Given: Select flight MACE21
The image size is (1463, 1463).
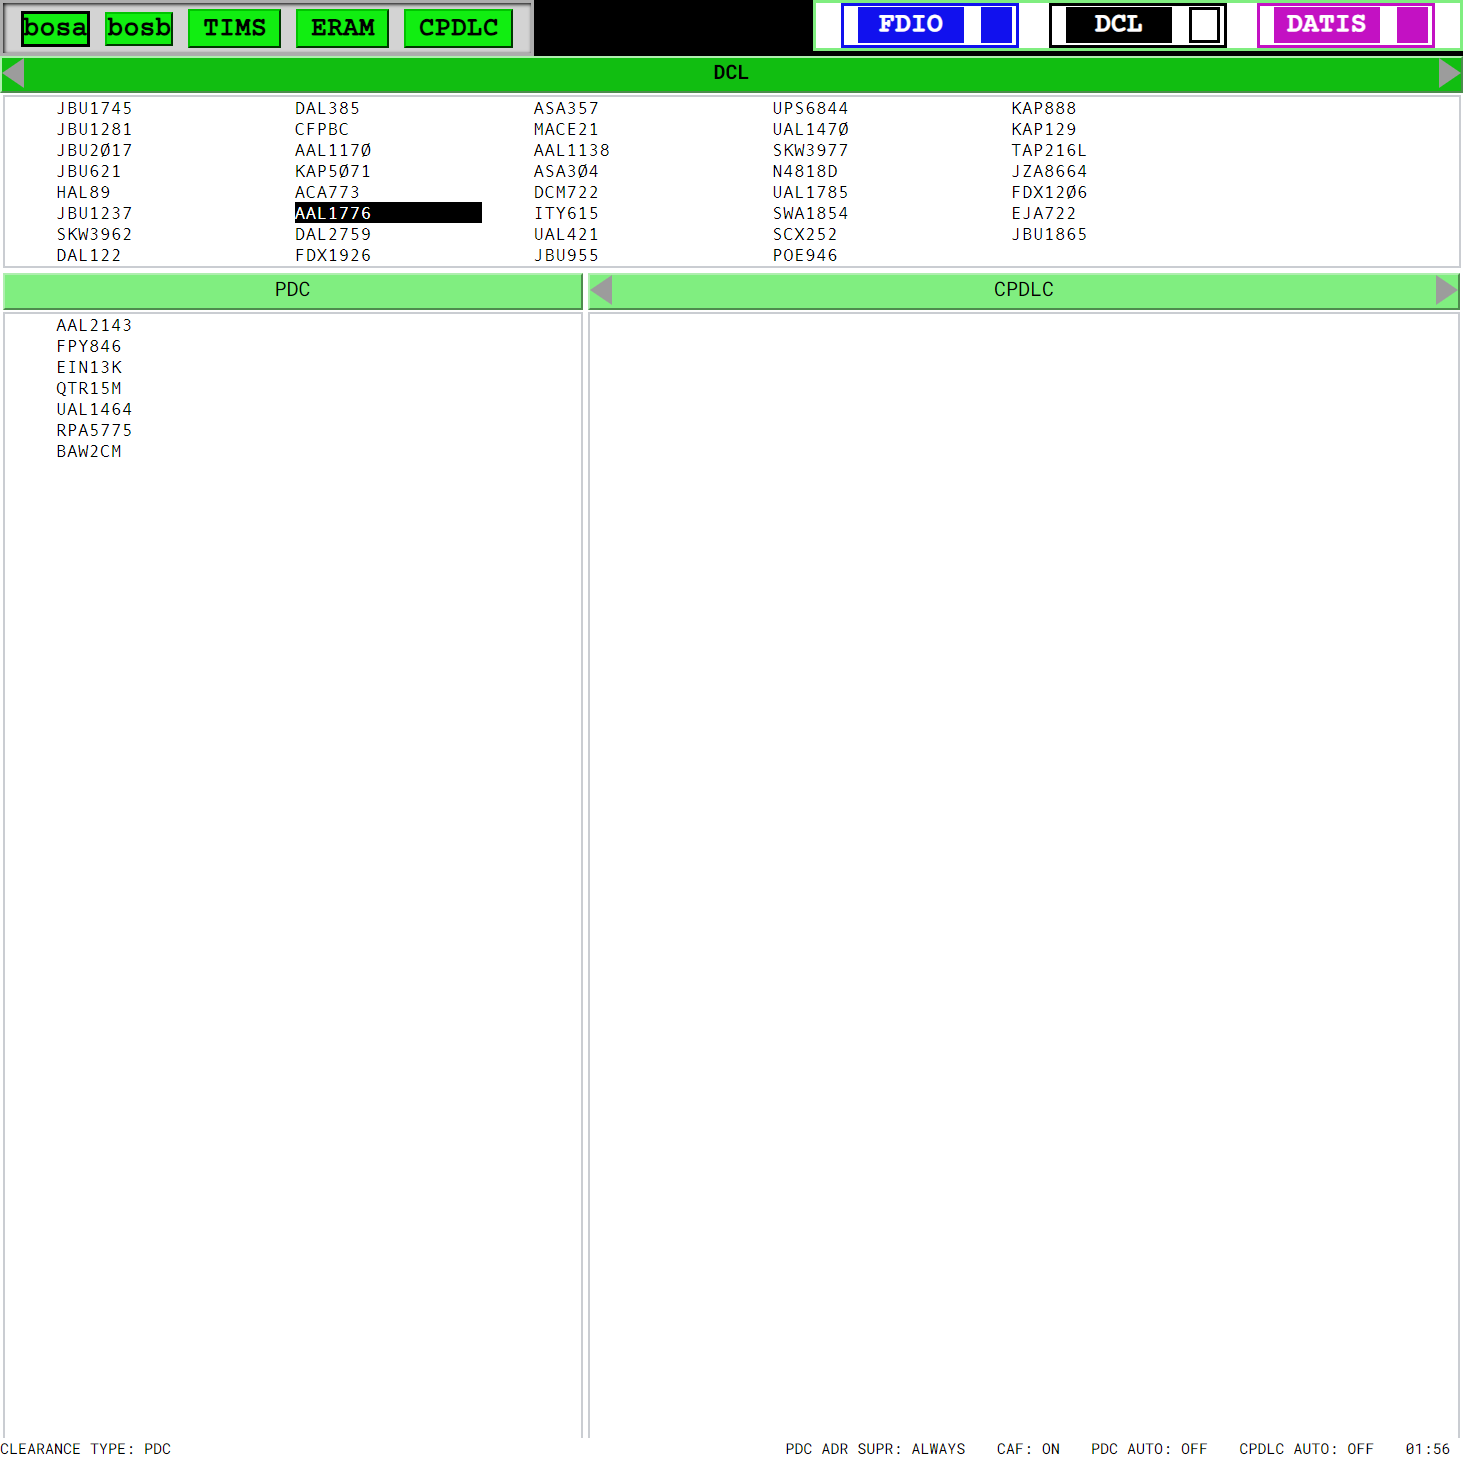Looking at the screenshot, I should point(566,129).
